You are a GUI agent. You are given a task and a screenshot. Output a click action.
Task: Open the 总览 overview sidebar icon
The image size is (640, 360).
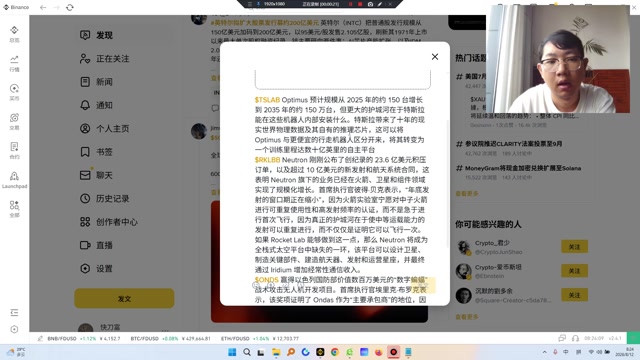[14, 34]
